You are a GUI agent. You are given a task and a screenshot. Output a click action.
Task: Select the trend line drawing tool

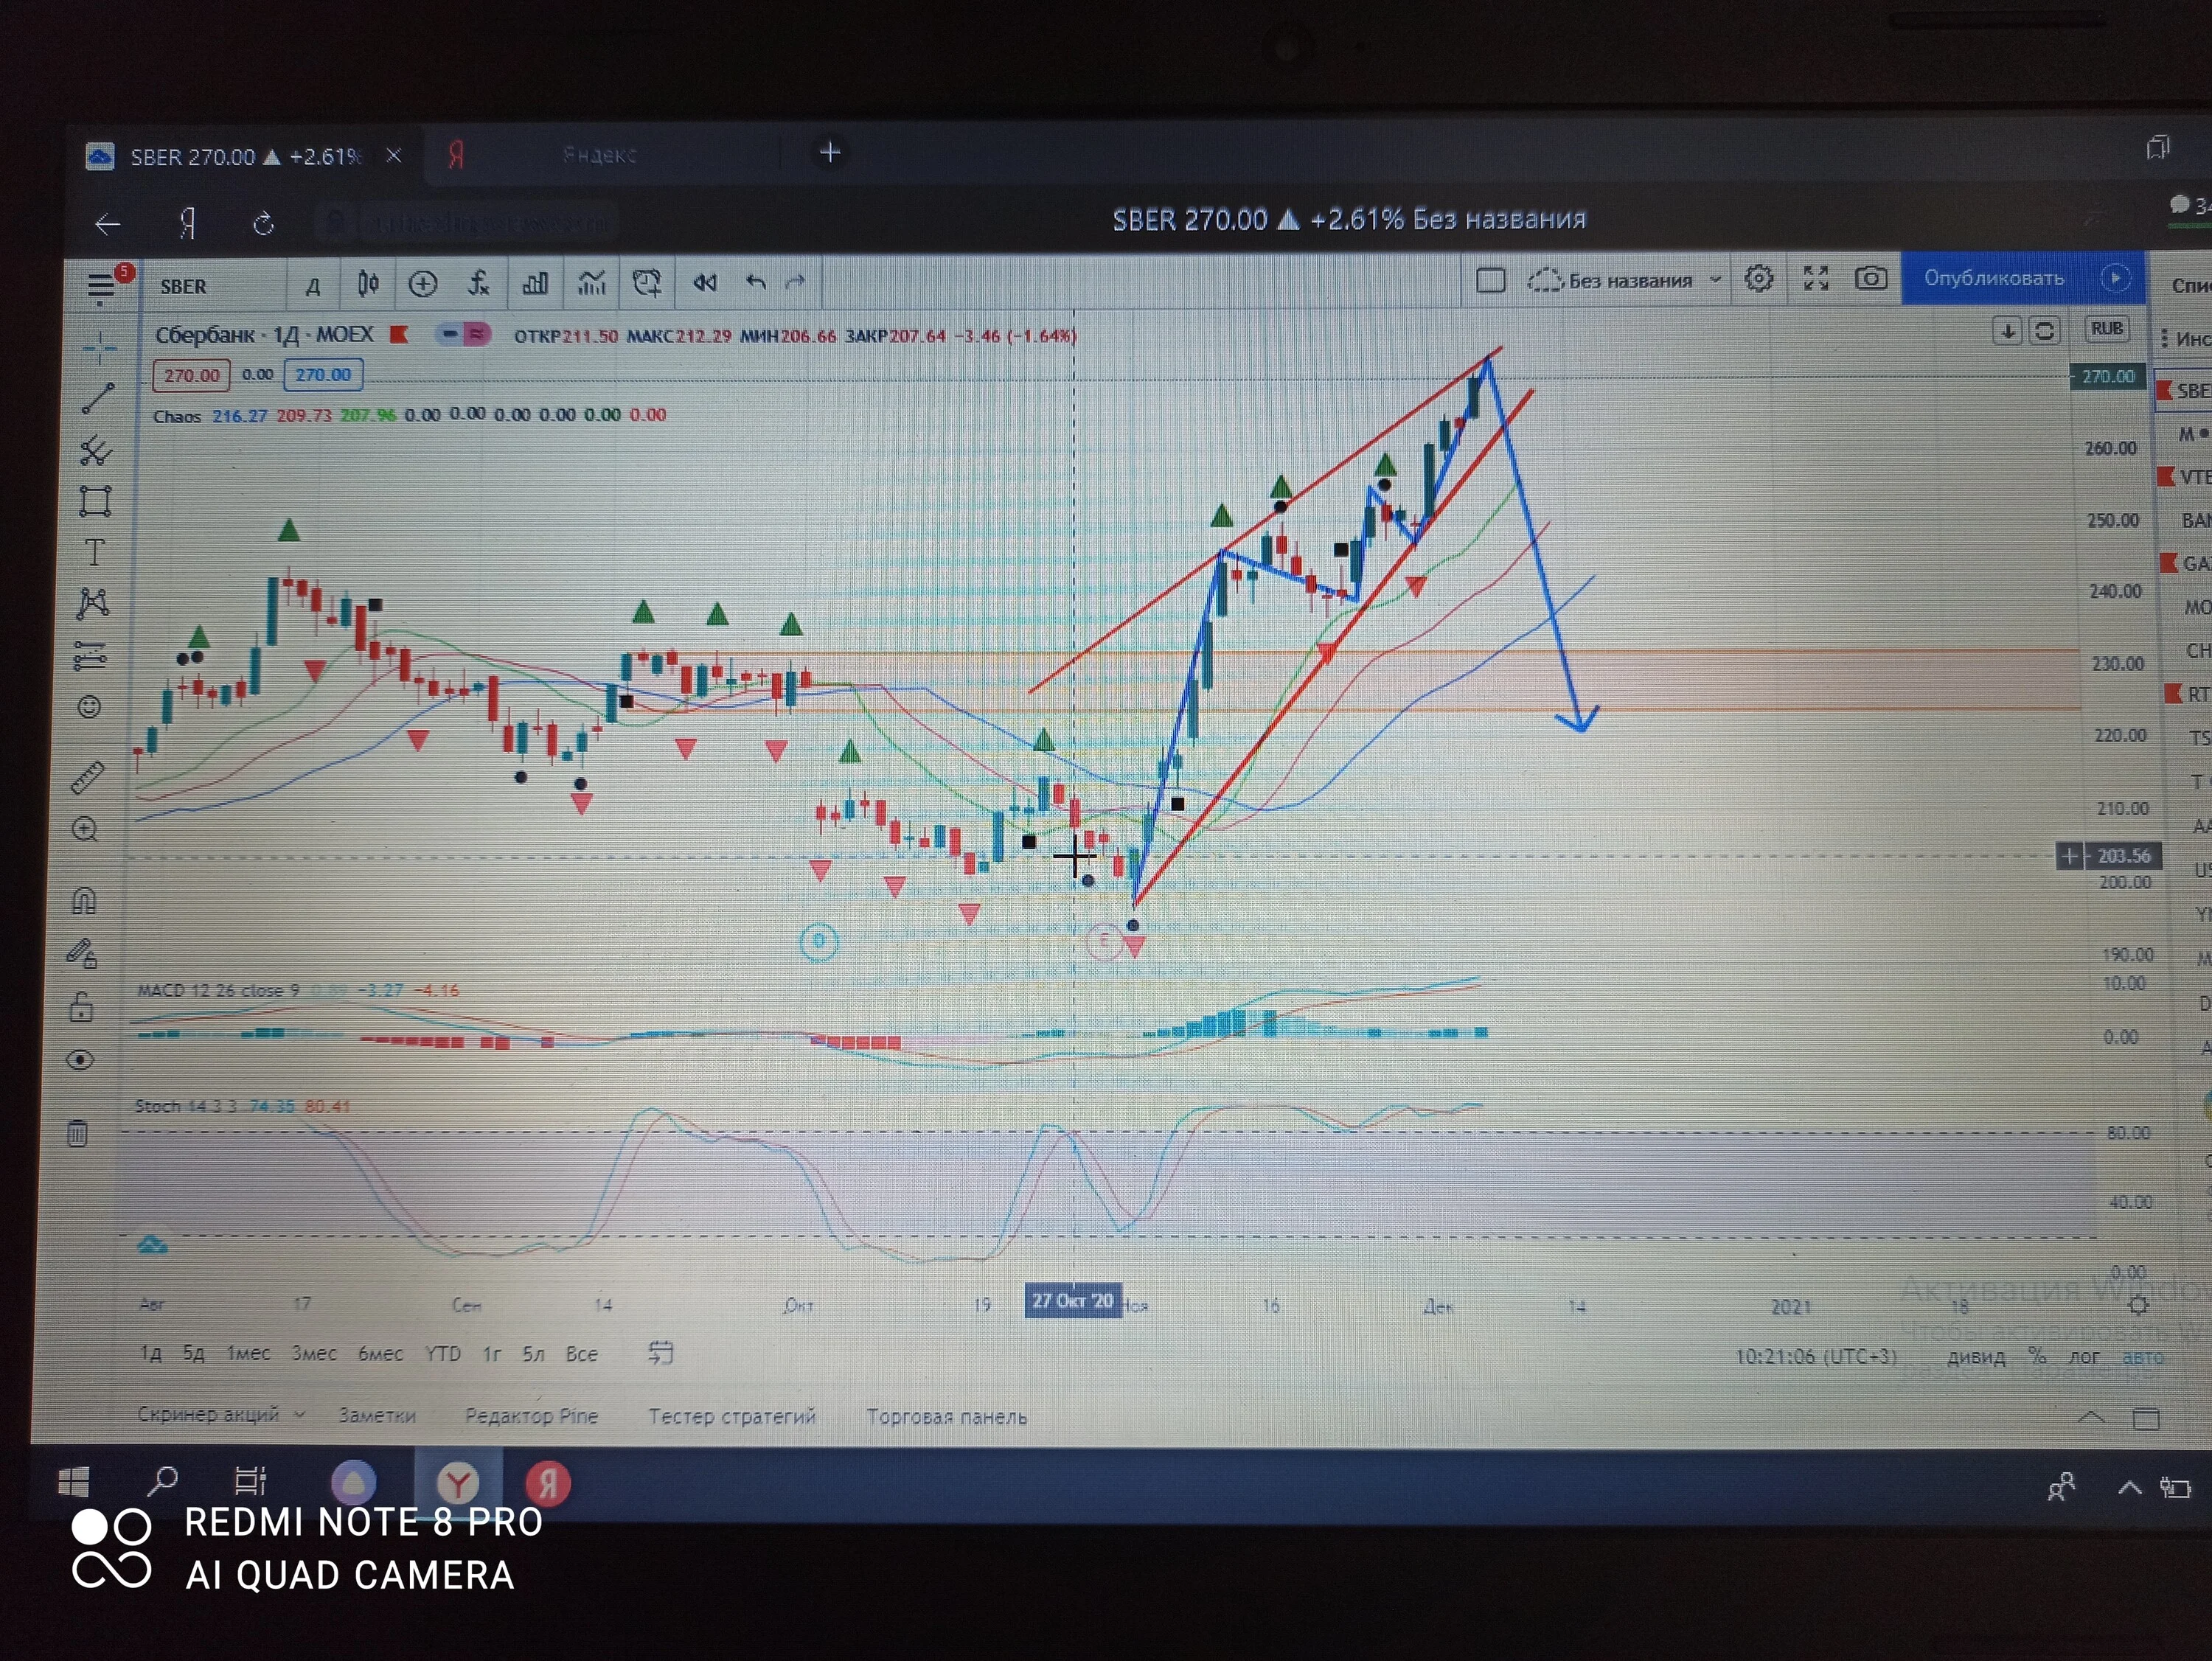97,399
